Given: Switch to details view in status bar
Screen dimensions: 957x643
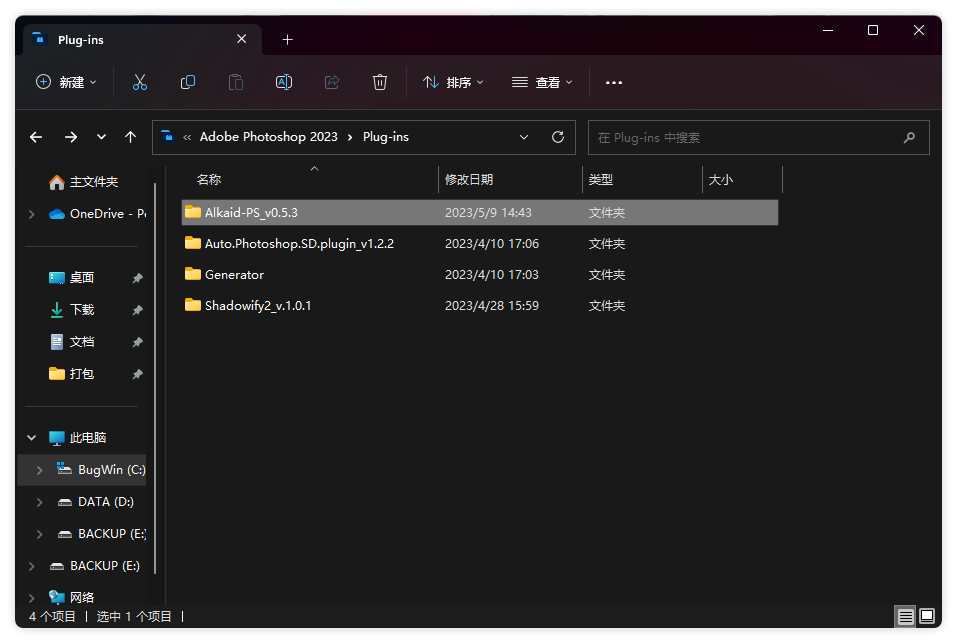Looking at the screenshot, I should (x=905, y=616).
